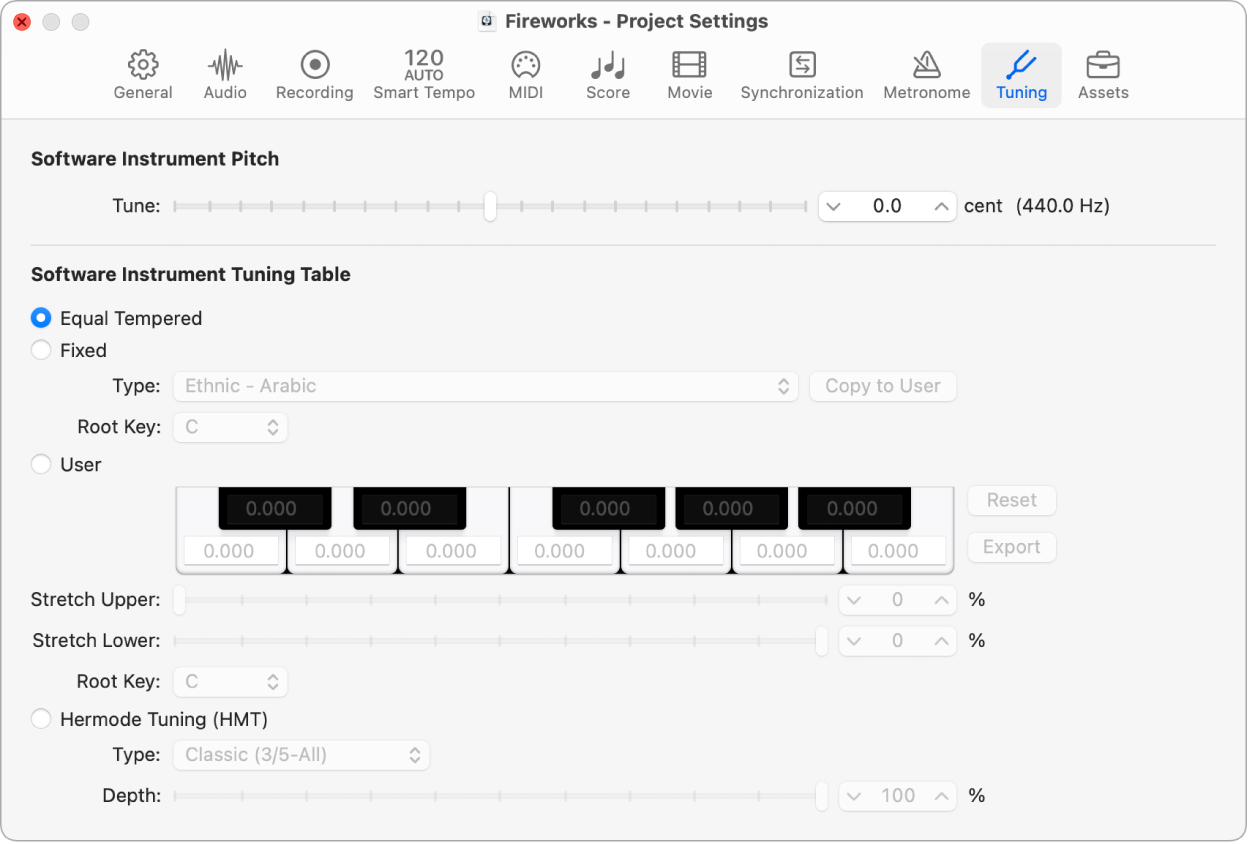Select the Metronome settings icon
The width and height of the screenshot is (1248, 844).
coord(926,75)
